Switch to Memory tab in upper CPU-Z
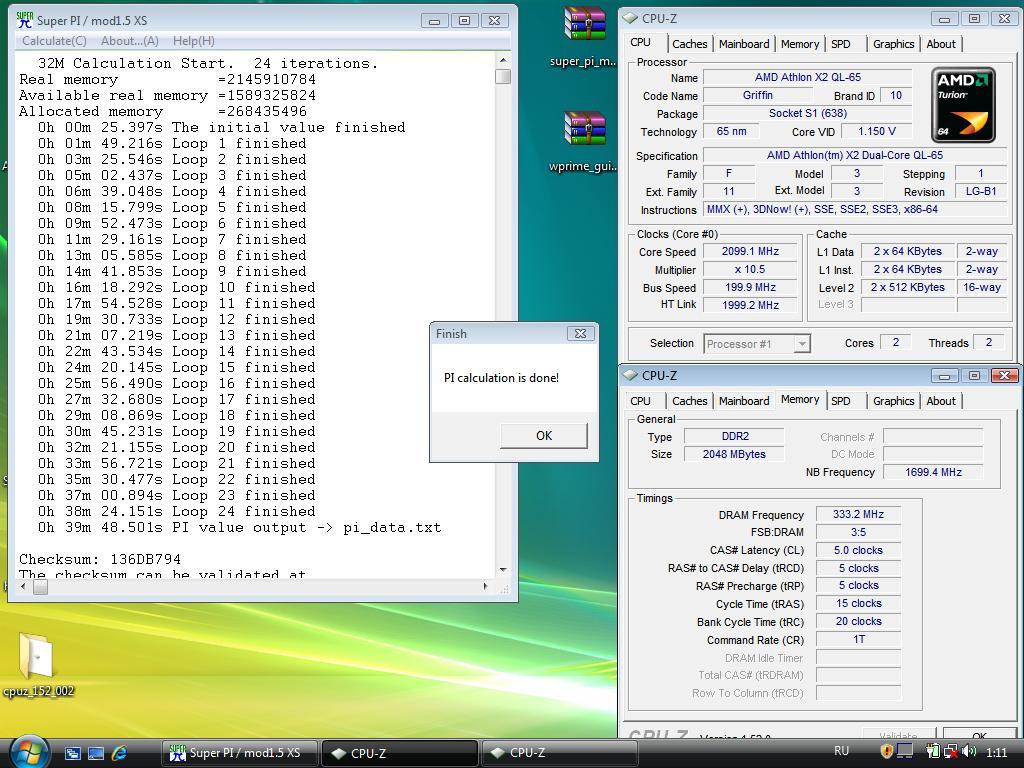This screenshot has width=1024, height=768. click(x=799, y=44)
